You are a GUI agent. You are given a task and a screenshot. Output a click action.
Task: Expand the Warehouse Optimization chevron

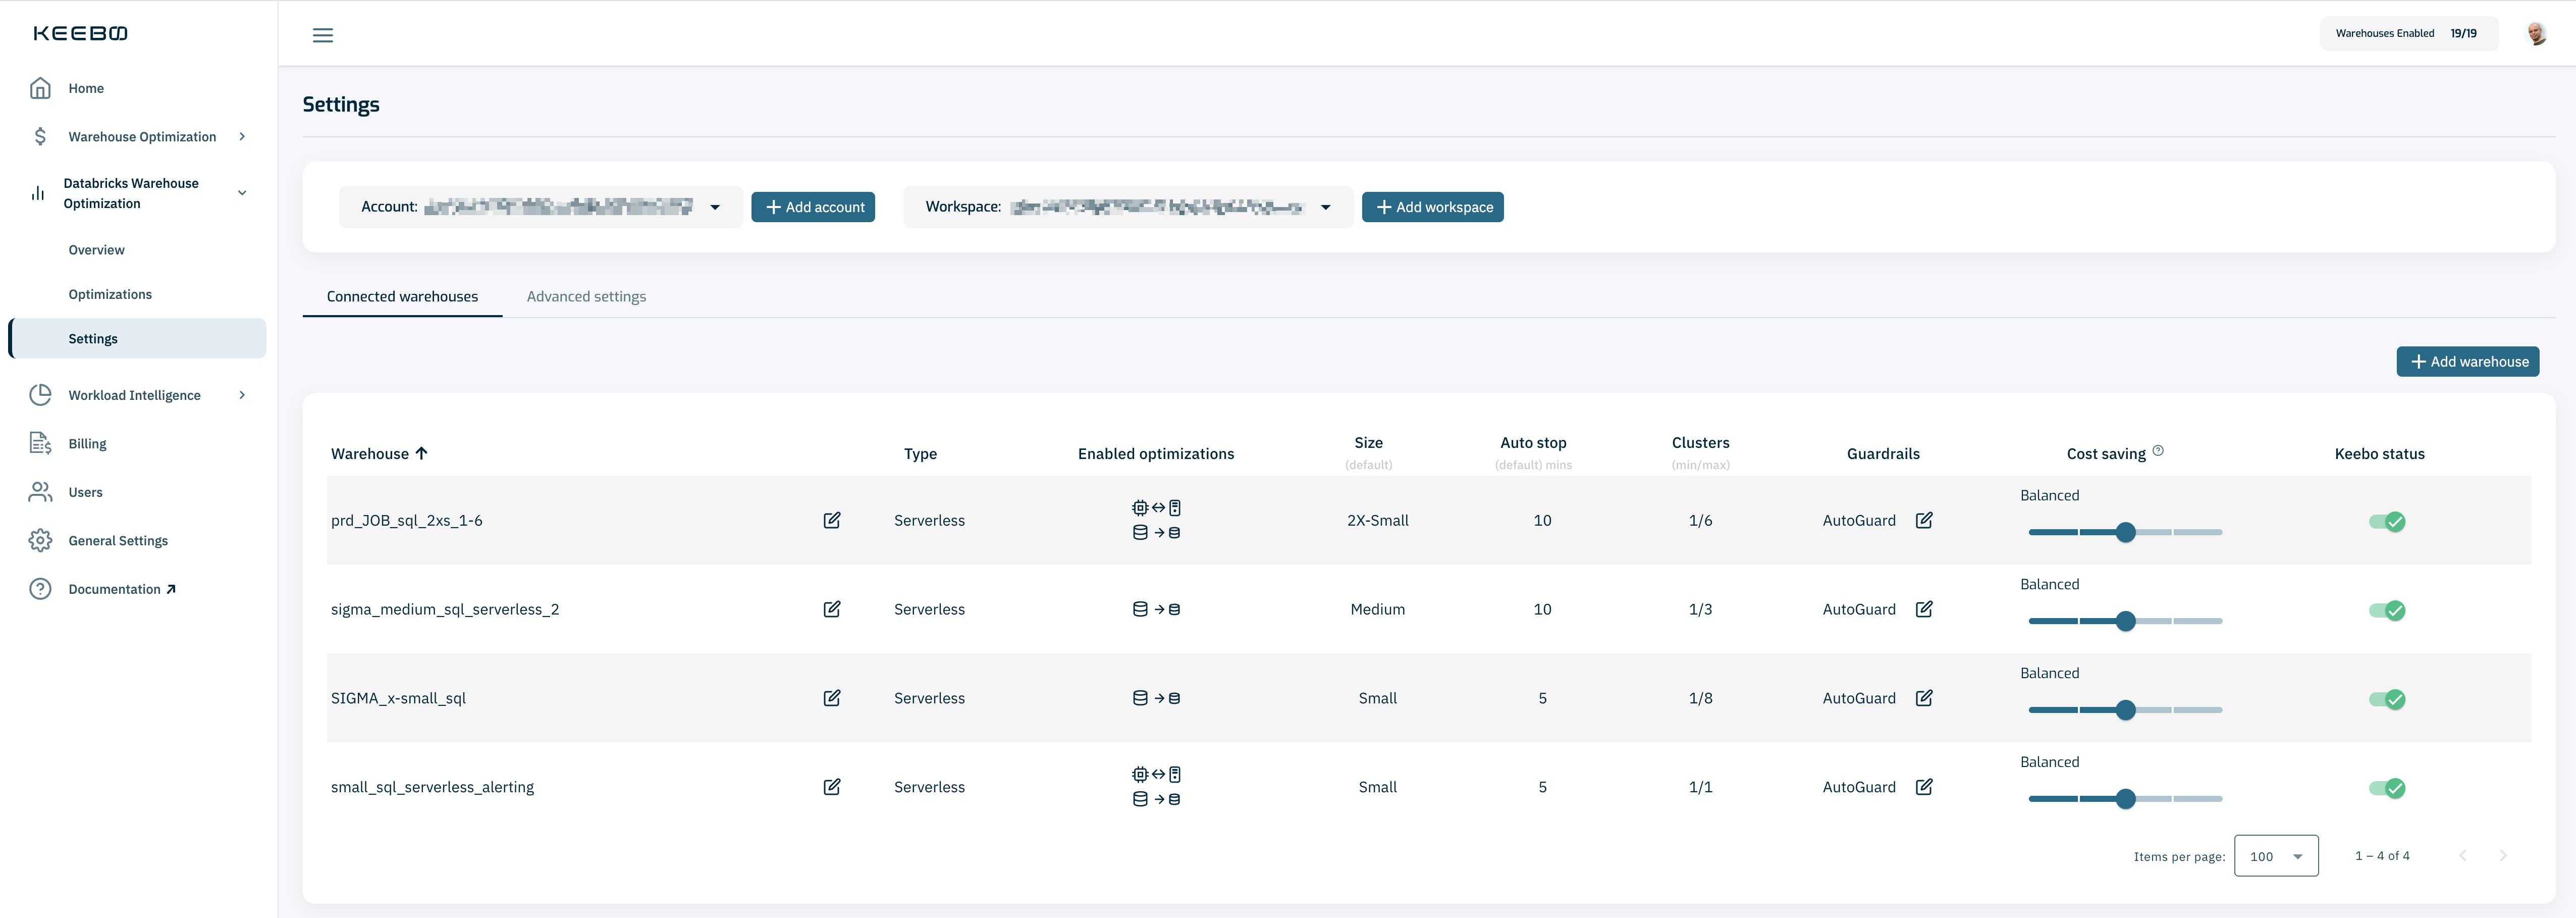coord(242,136)
